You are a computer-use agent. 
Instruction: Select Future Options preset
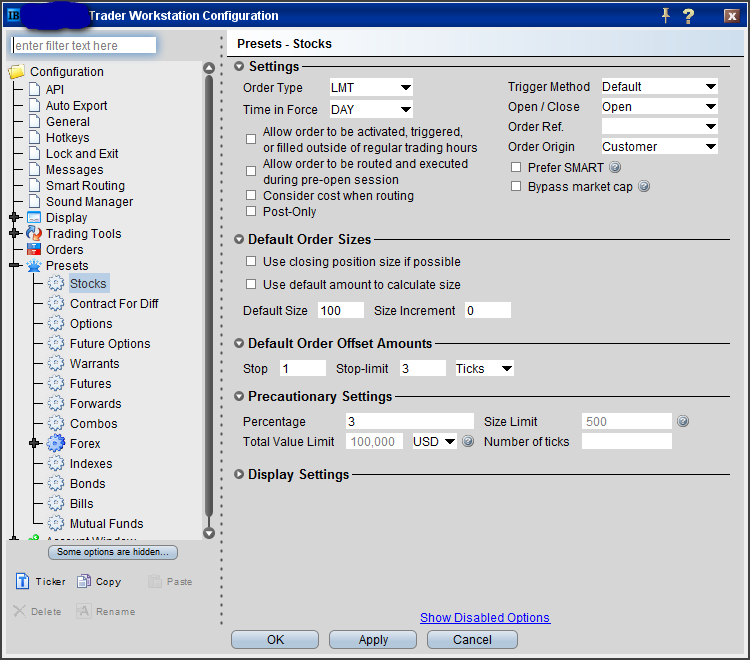(110, 343)
